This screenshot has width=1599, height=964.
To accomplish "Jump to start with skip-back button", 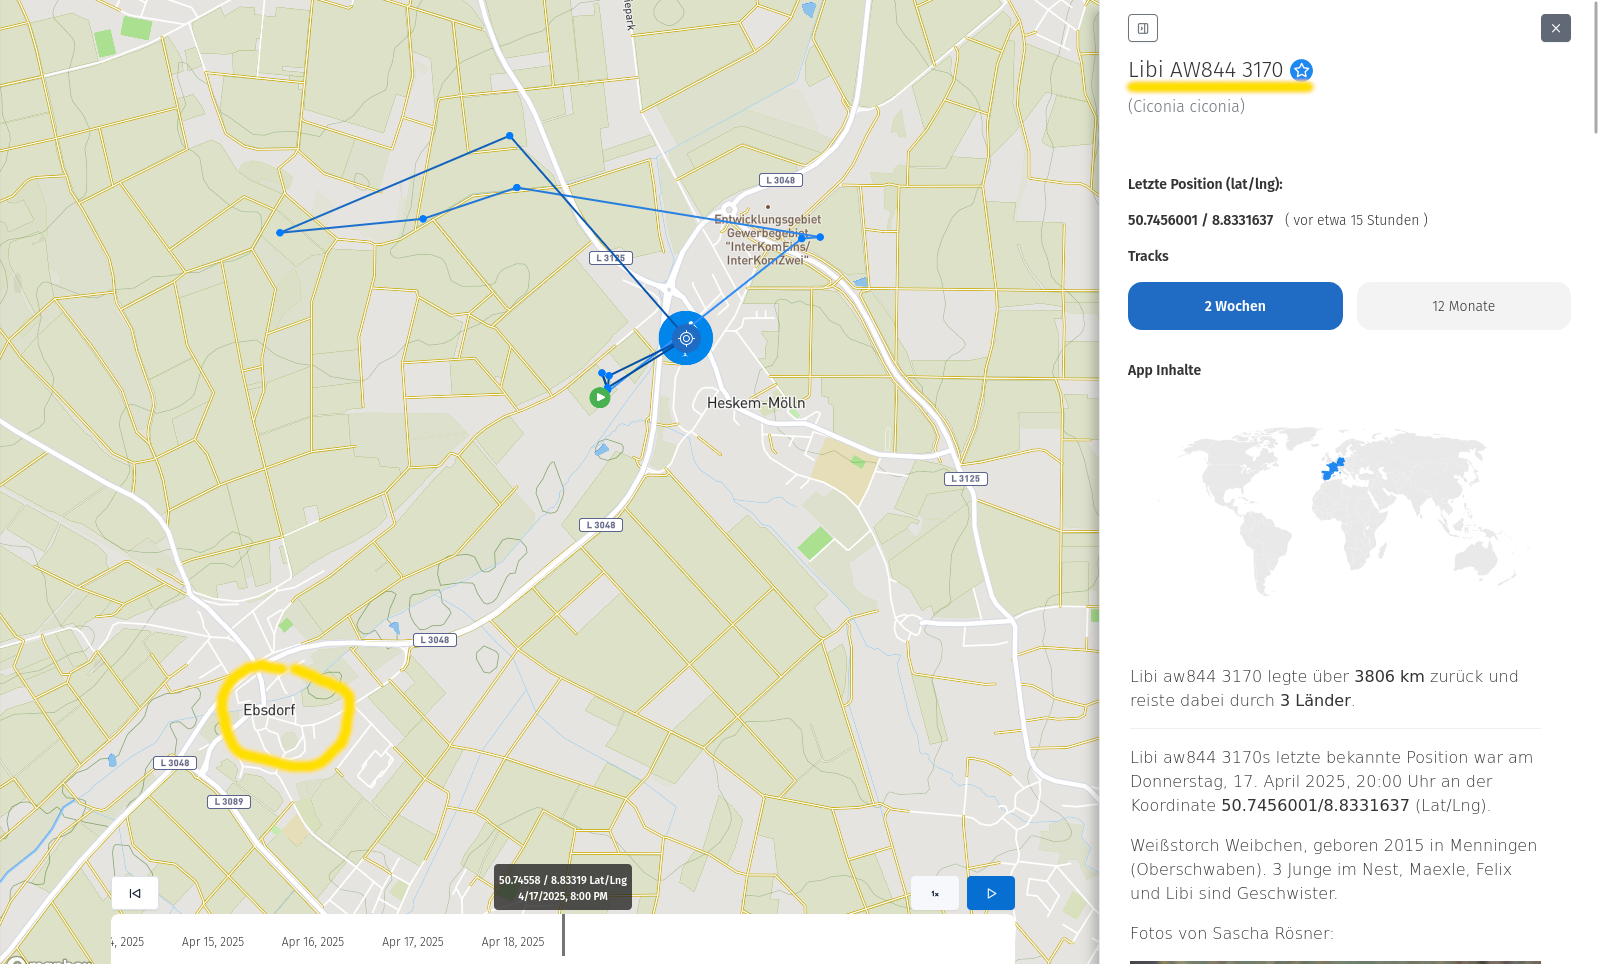I will [135, 893].
